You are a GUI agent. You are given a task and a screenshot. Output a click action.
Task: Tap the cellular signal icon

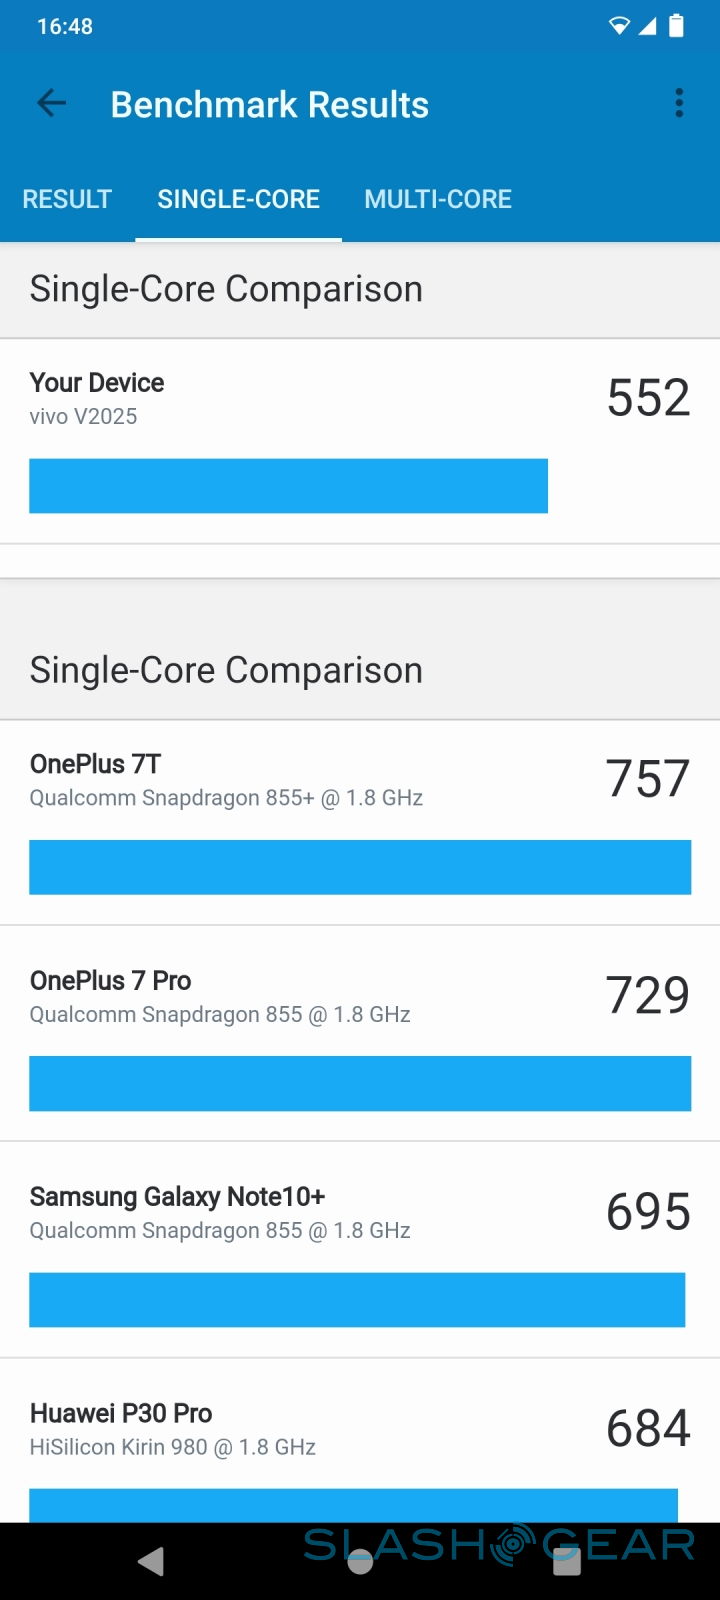pos(648,27)
